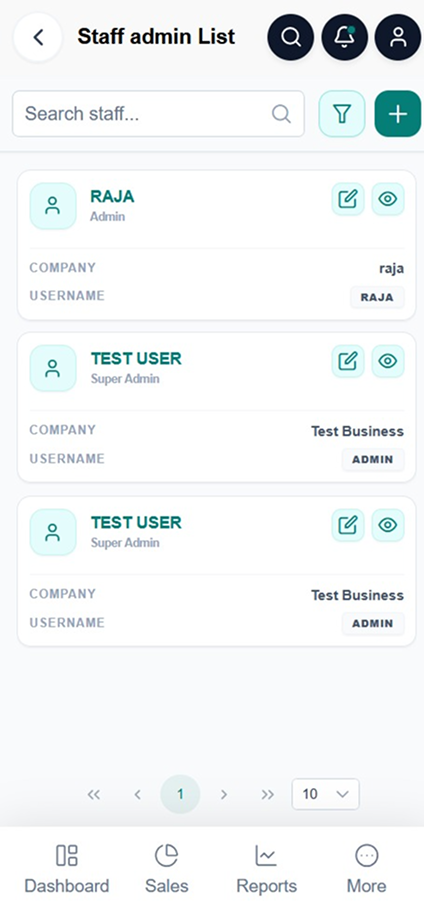Open the More menu
This screenshot has width=424, height=906.
coord(366,869)
